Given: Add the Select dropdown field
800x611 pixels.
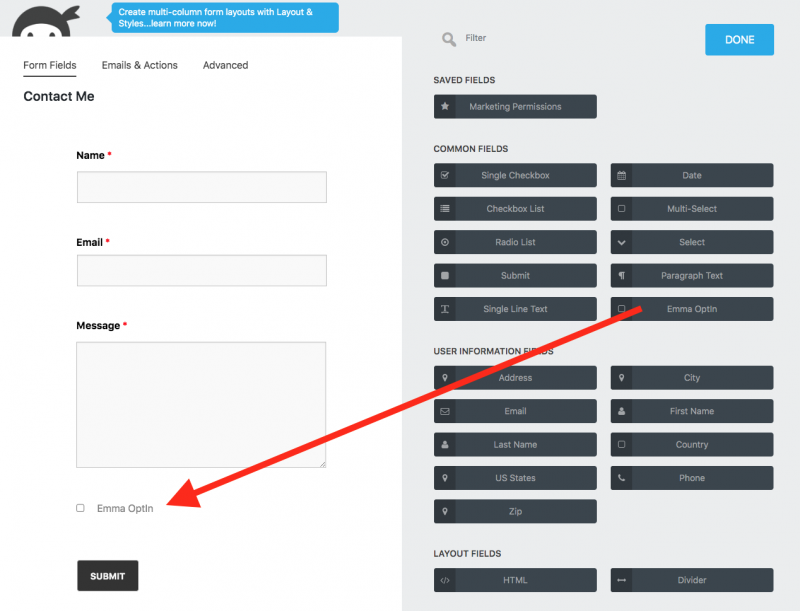Looking at the screenshot, I should 691,243.
